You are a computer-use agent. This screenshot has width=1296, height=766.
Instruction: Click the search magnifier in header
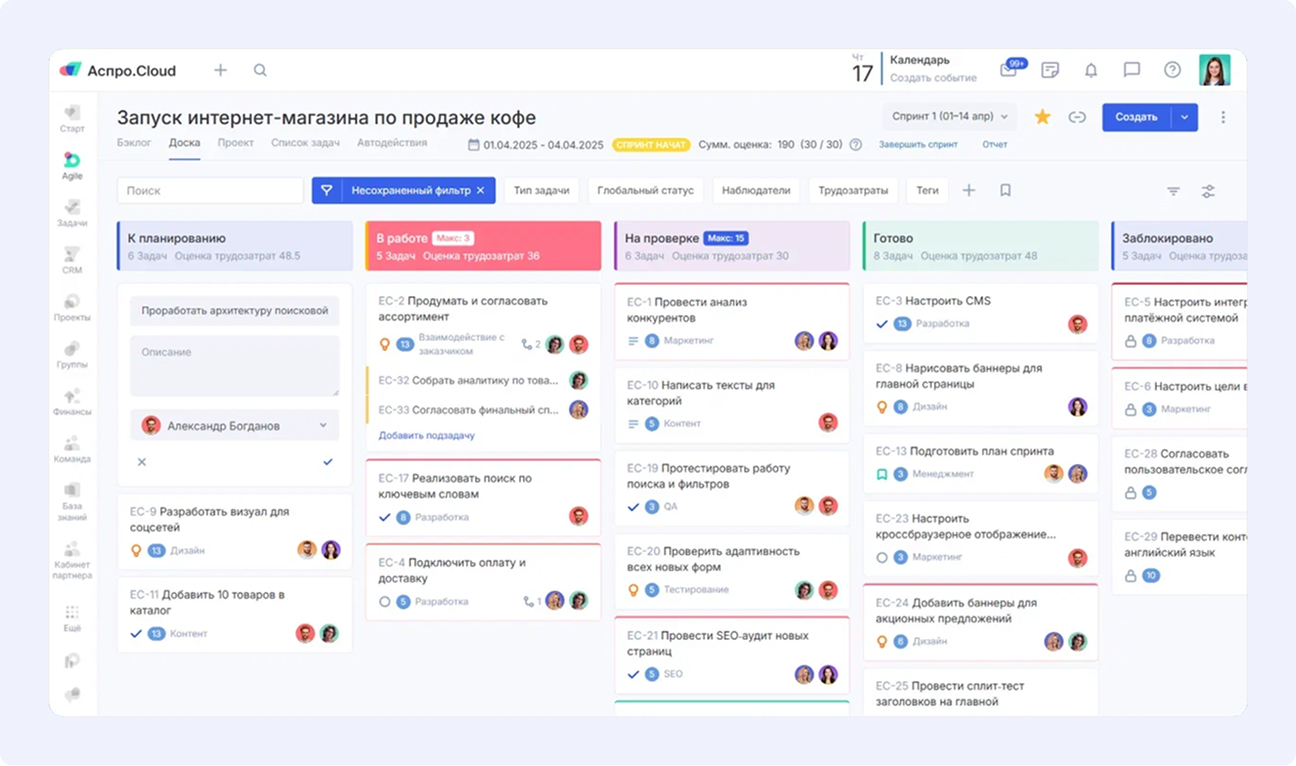tap(260, 70)
